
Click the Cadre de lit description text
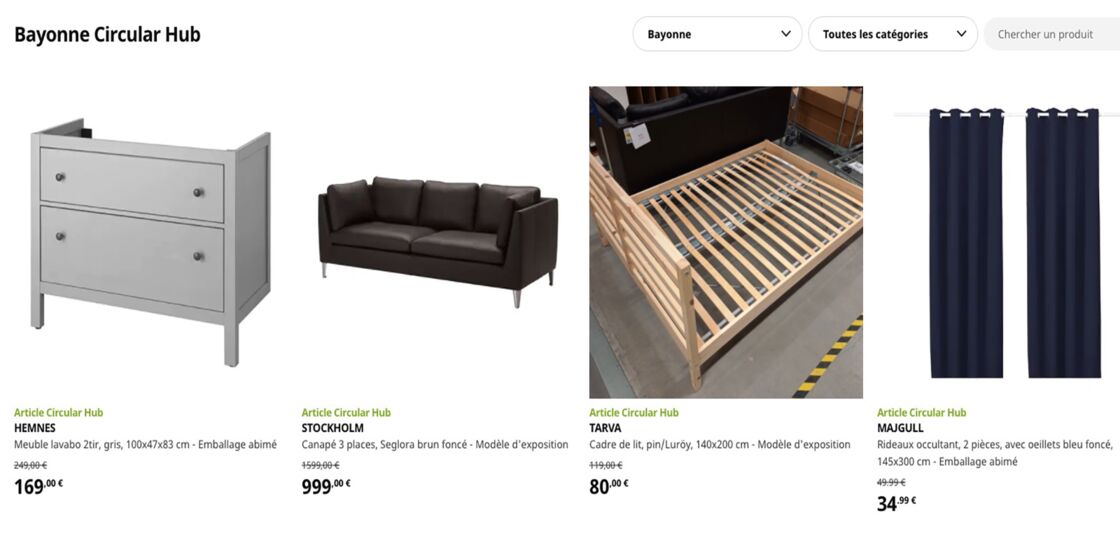click(x=720, y=444)
